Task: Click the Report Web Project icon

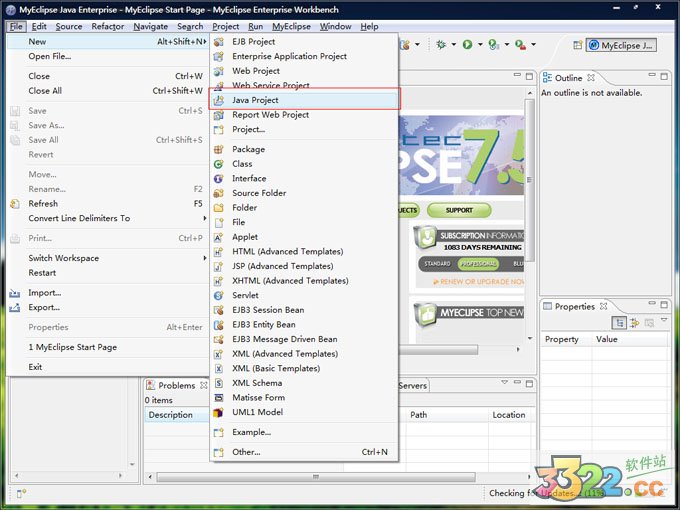Action: [x=219, y=115]
